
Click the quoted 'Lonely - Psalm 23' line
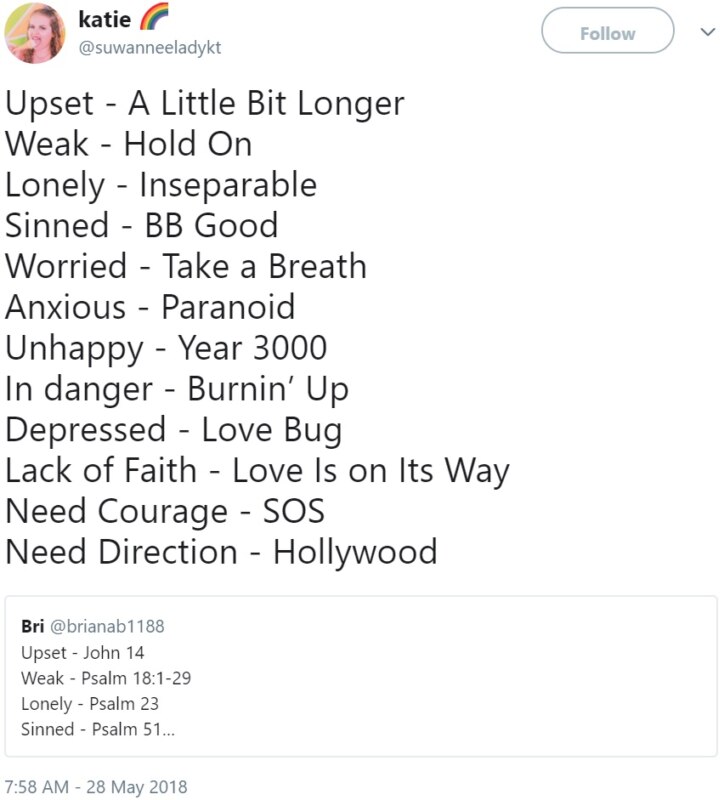[x=90, y=704]
